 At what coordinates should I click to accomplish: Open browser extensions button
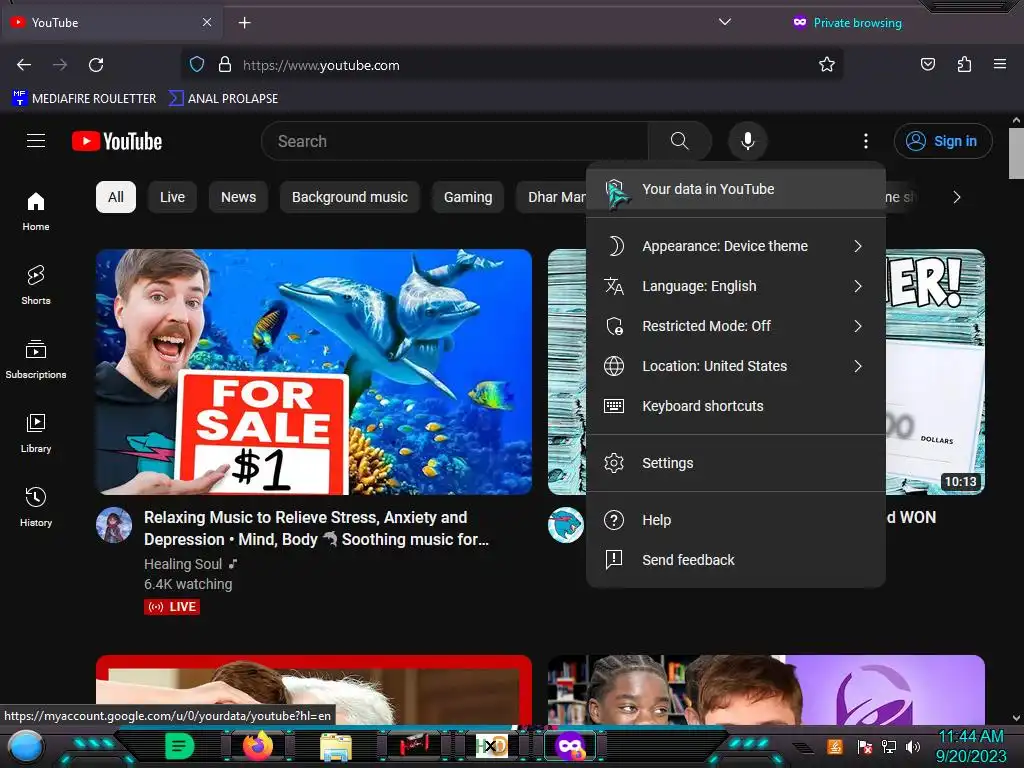pos(964,65)
